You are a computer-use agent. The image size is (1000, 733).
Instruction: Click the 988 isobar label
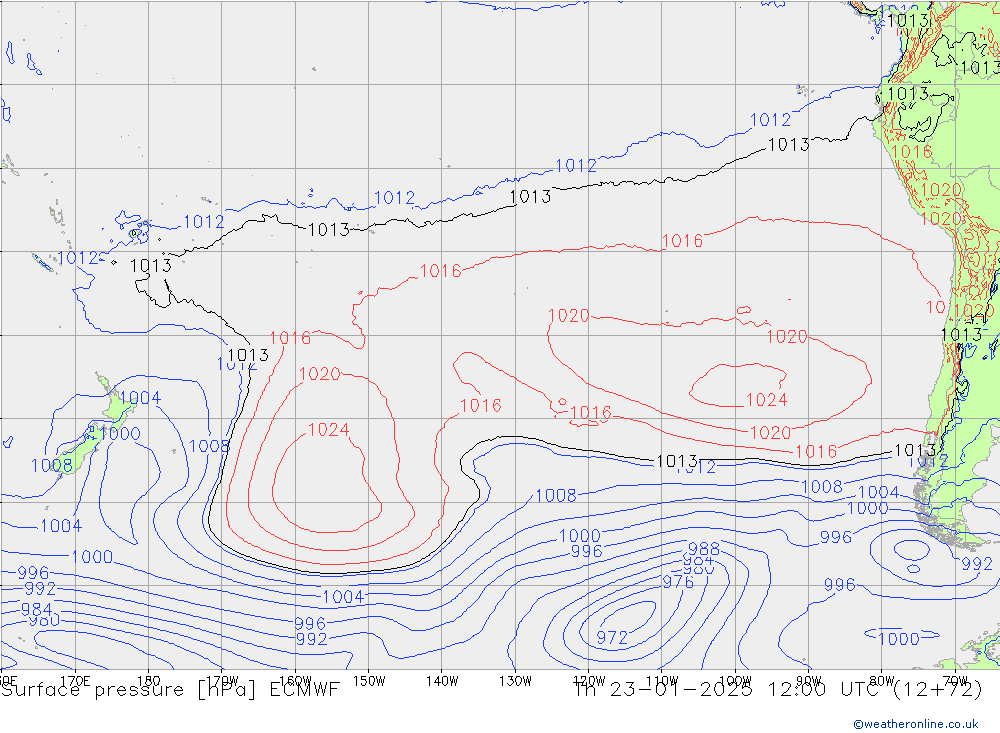point(703,549)
